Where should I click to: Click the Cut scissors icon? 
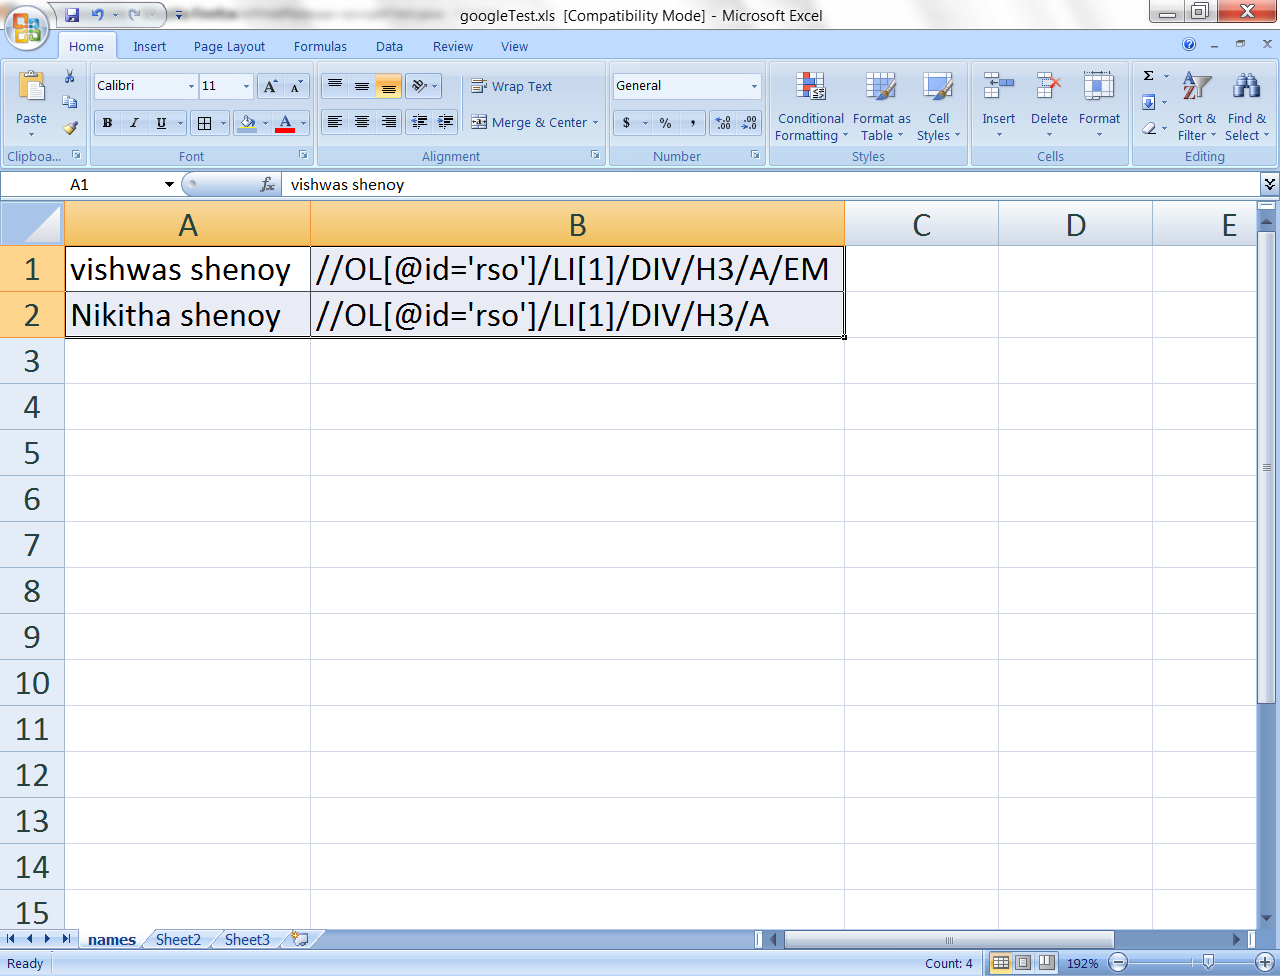coord(69,77)
